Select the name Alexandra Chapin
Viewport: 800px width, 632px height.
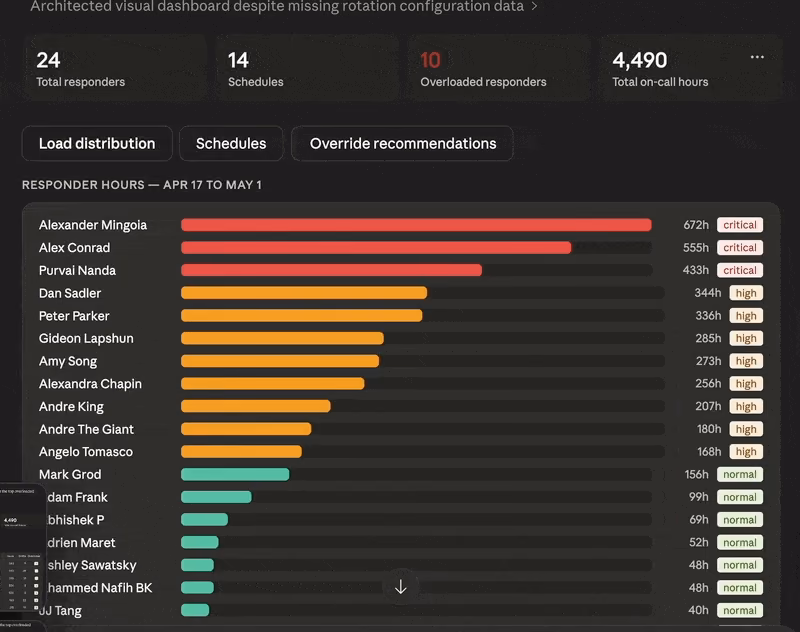click(x=90, y=384)
